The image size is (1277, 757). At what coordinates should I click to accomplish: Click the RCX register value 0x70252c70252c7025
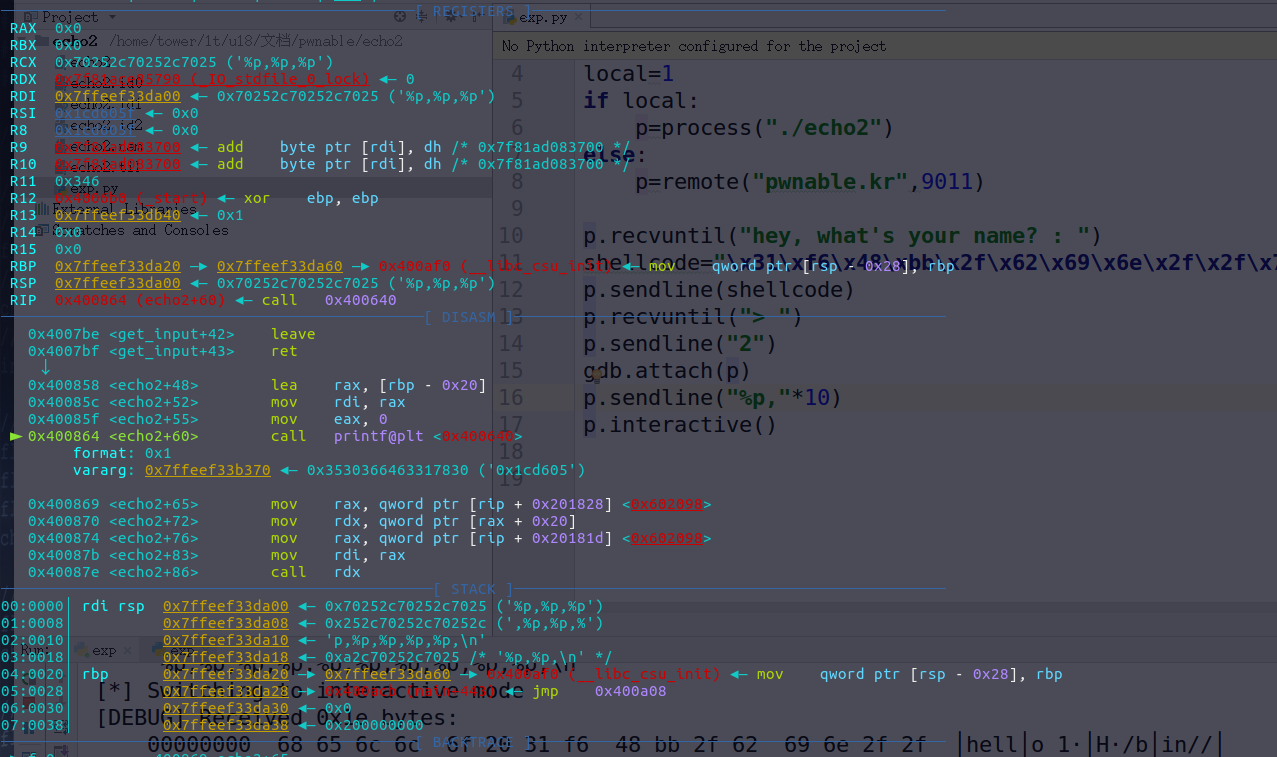[x=135, y=62]
